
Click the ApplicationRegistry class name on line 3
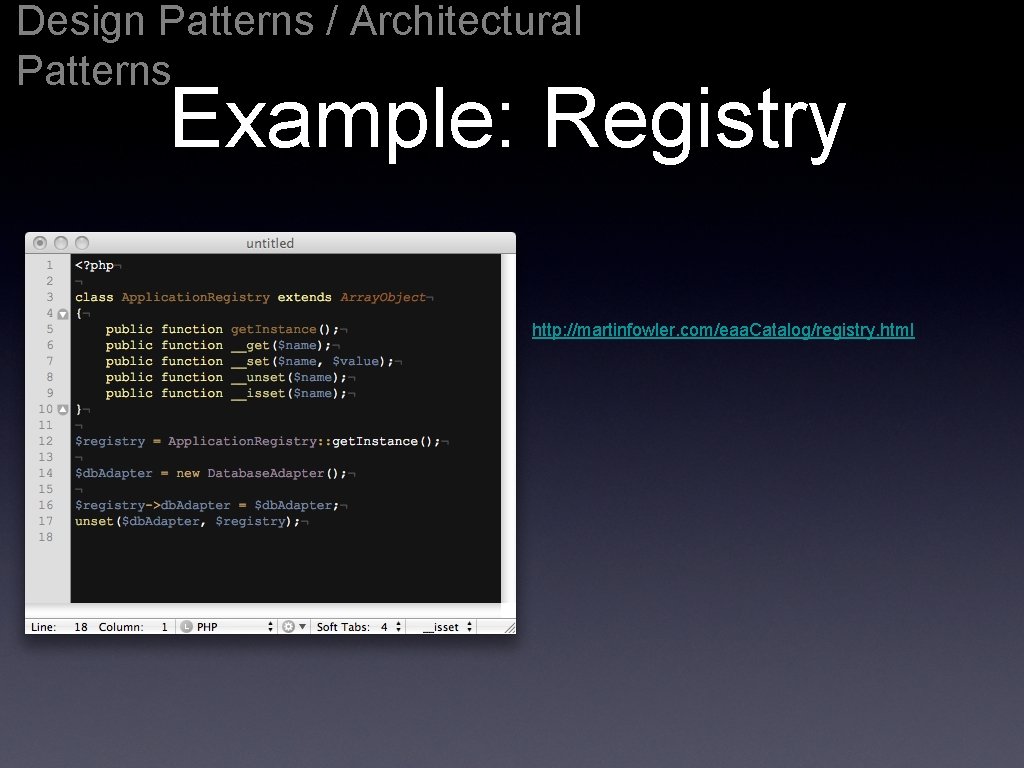pyautogui.click(x=195, y=297)
